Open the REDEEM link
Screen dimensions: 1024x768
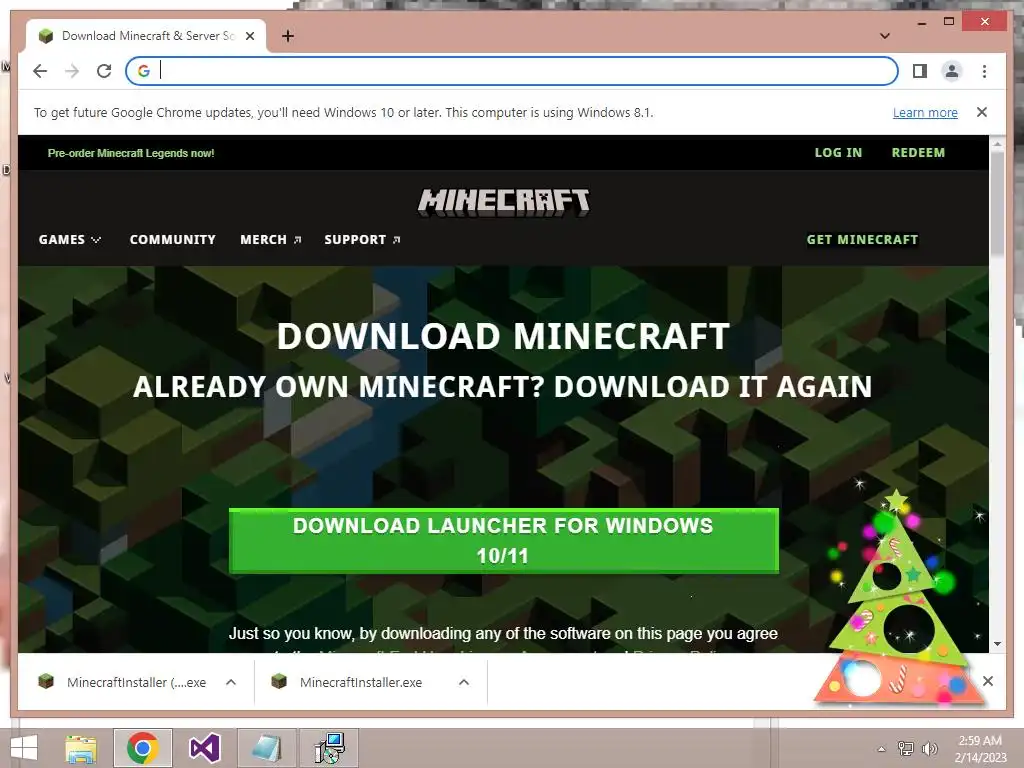[x=918, y=153]
